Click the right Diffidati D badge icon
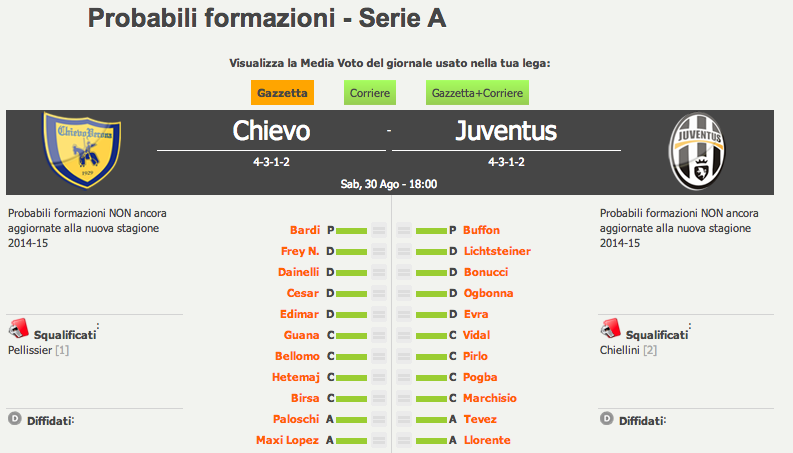Image resolution: width=793 pixels, height=453 pixels. [x=606, y=419]
